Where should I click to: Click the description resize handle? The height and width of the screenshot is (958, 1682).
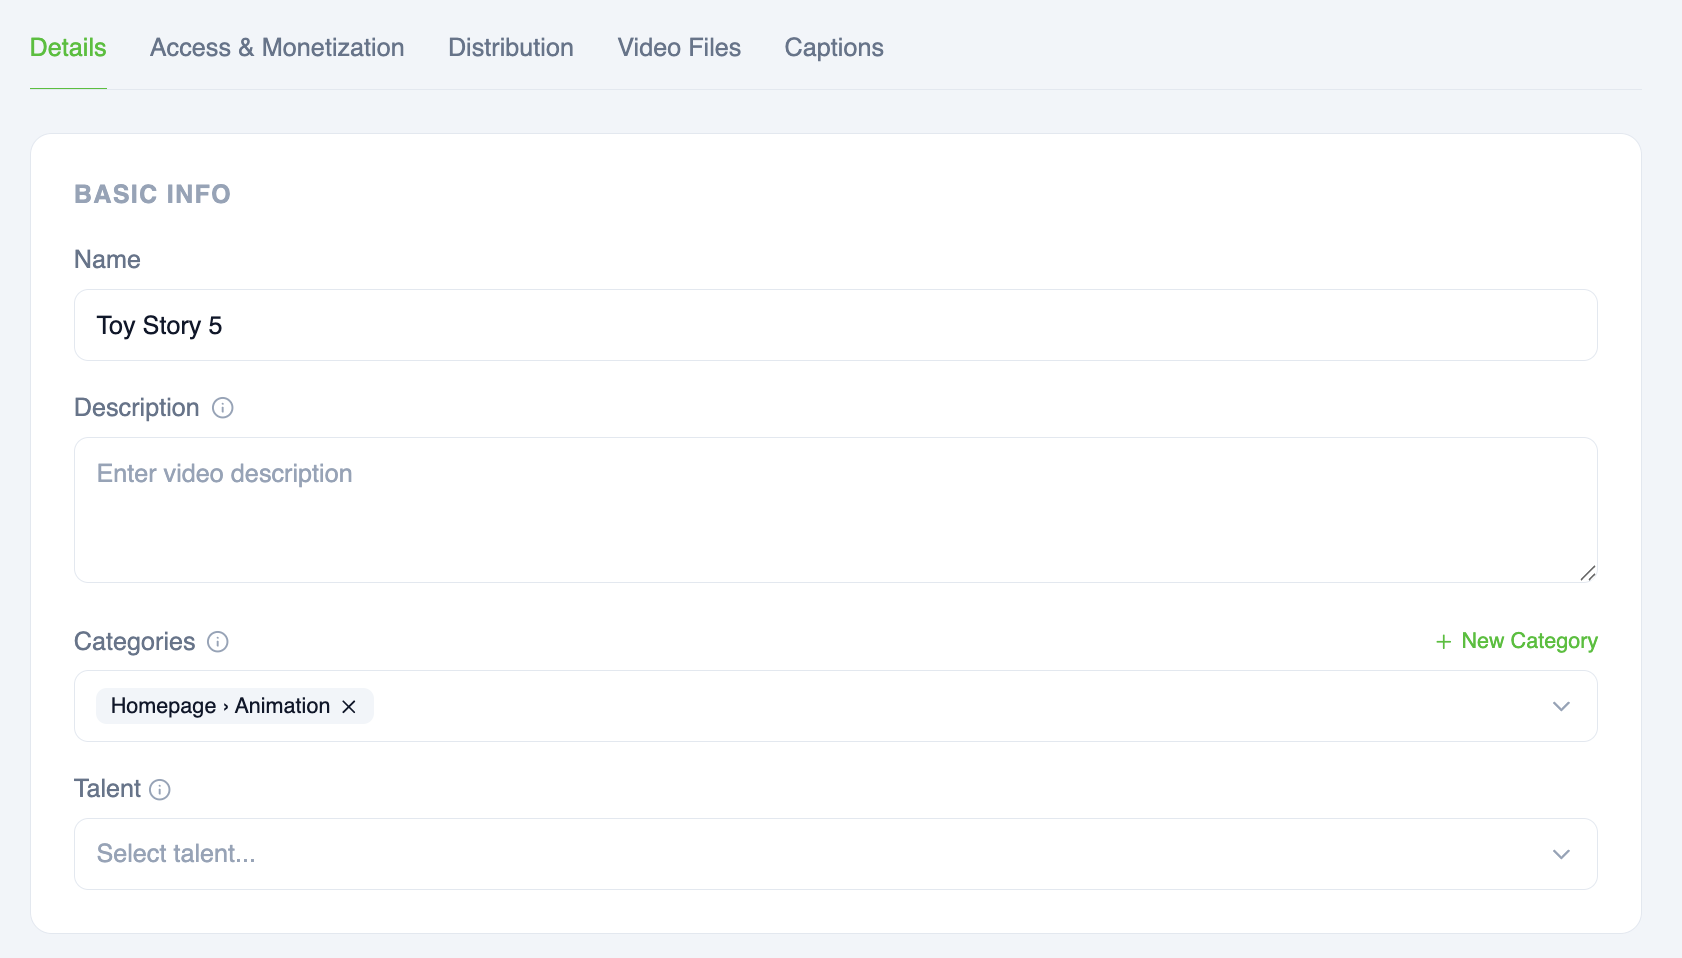(1587, 573)
